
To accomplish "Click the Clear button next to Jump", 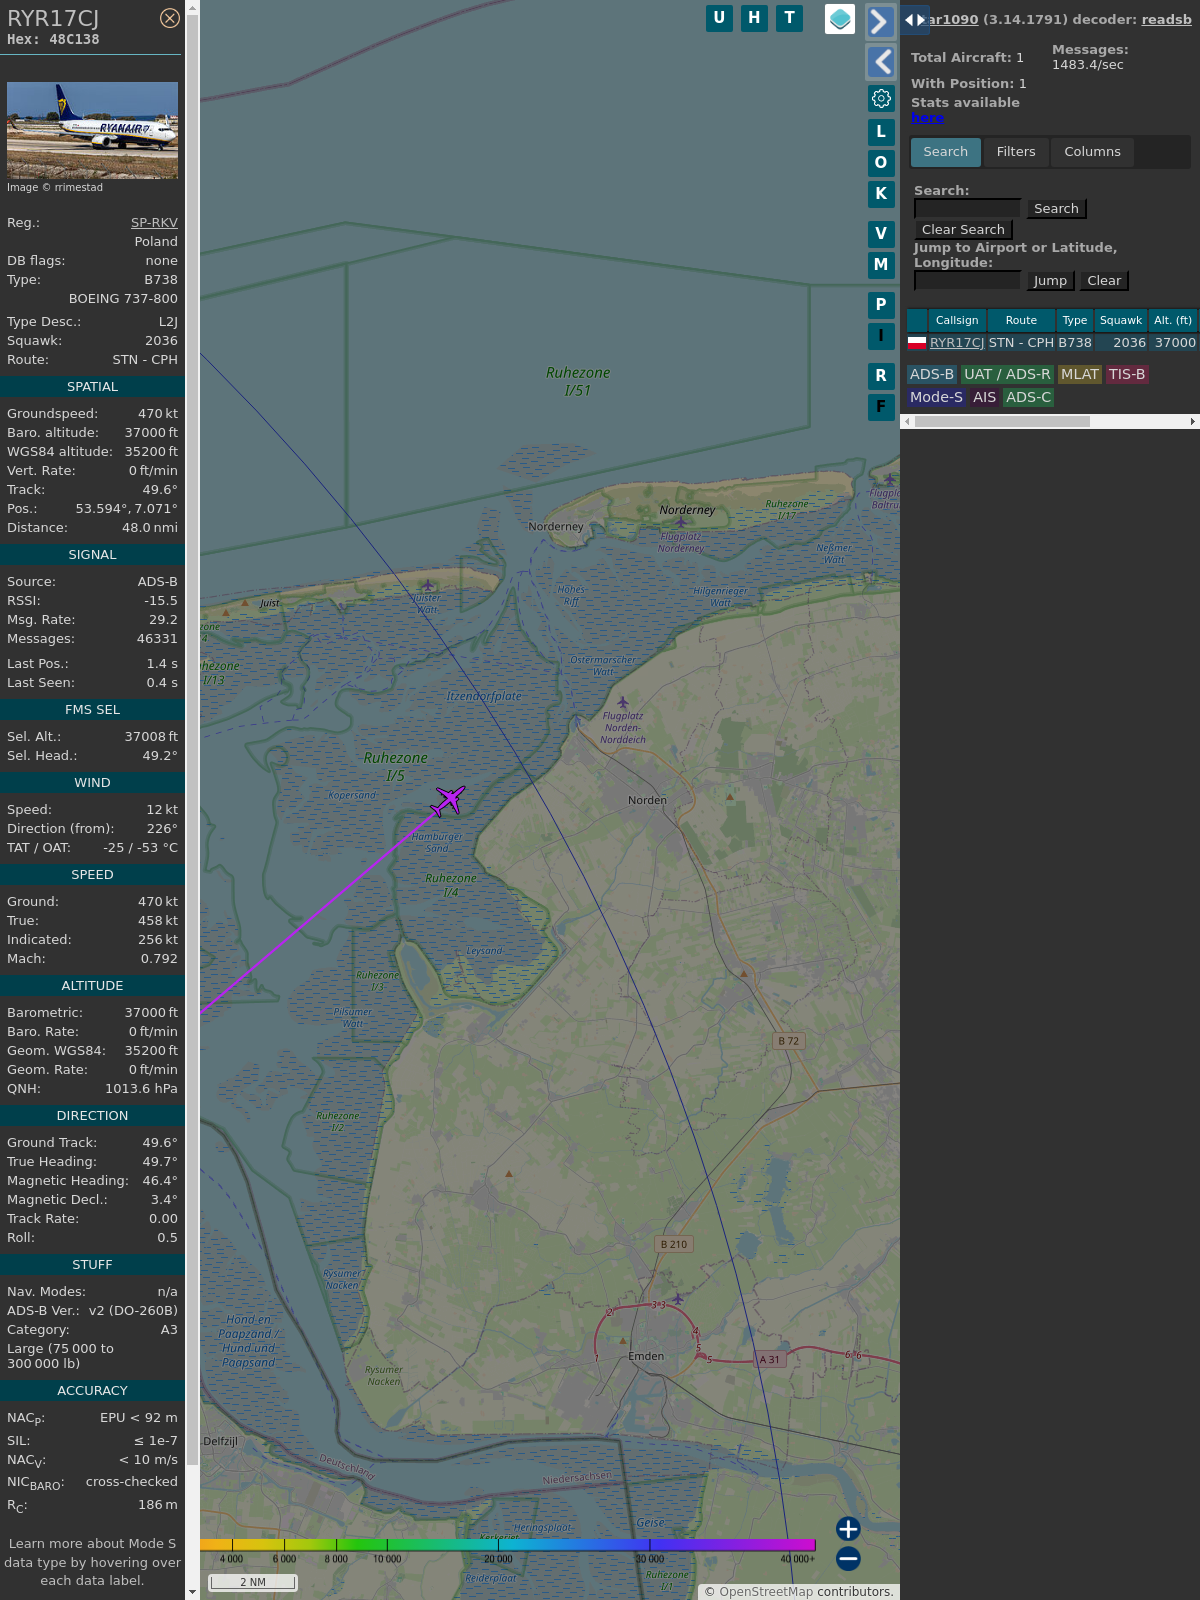I will click(1104, 281).
